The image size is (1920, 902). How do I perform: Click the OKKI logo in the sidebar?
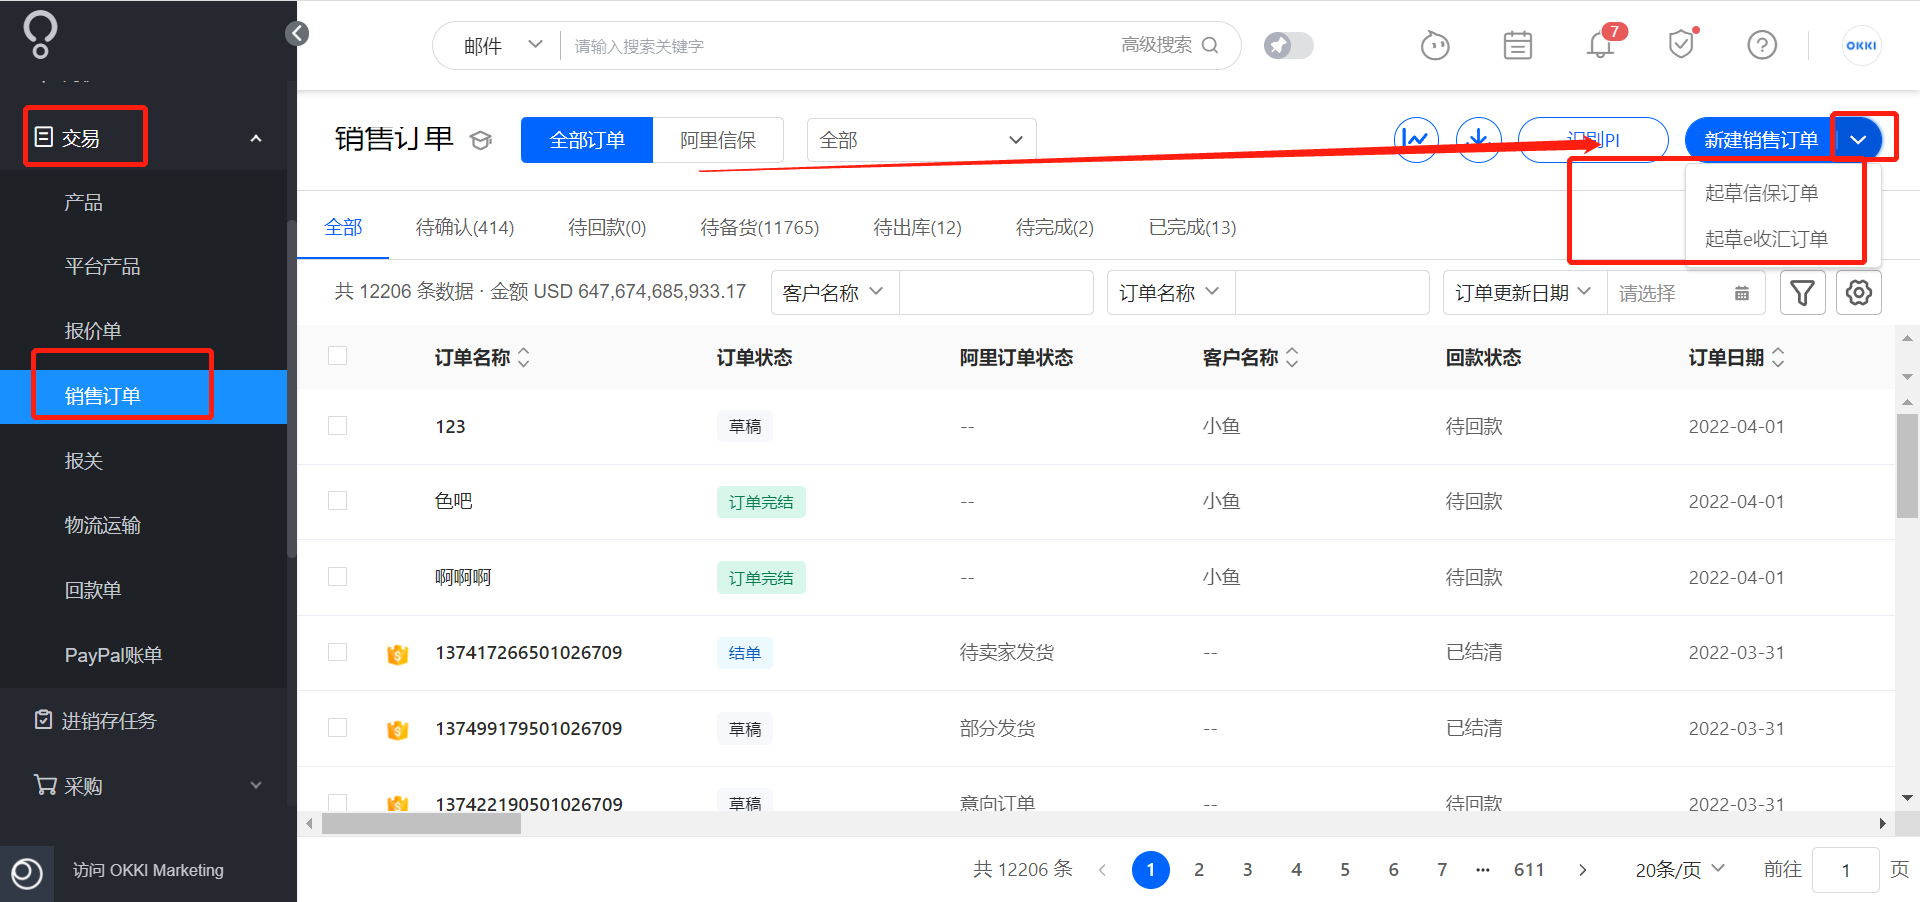[40, 34]
